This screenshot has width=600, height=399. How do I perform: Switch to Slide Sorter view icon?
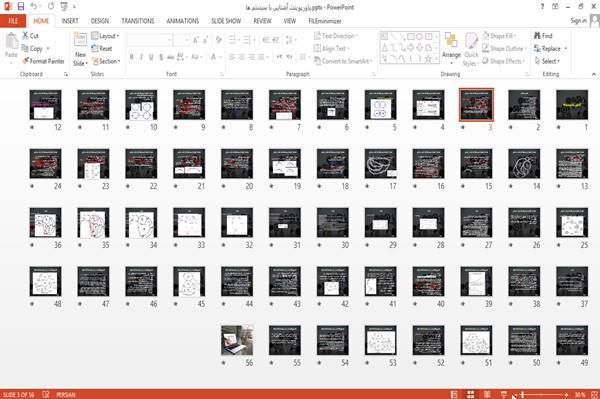pyautogui.click(x=471, y=394)
